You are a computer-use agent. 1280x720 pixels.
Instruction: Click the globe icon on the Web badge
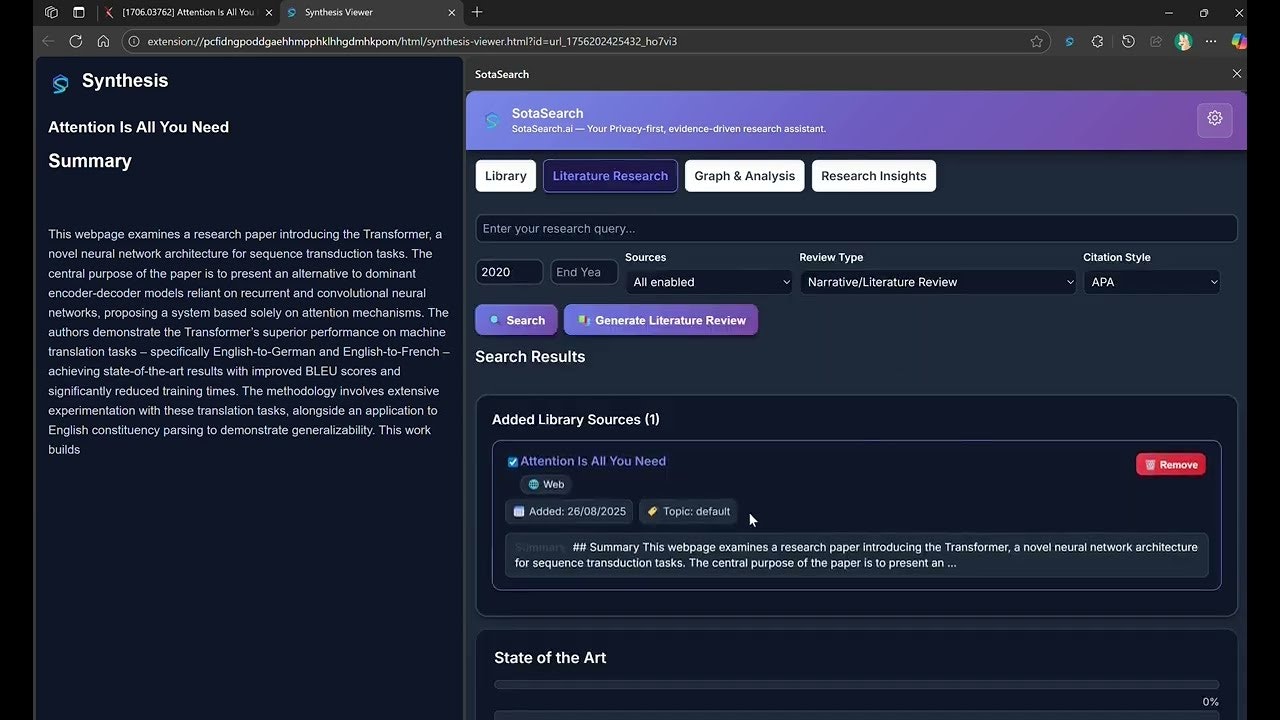pyautogui.click(x=535, y=484)
